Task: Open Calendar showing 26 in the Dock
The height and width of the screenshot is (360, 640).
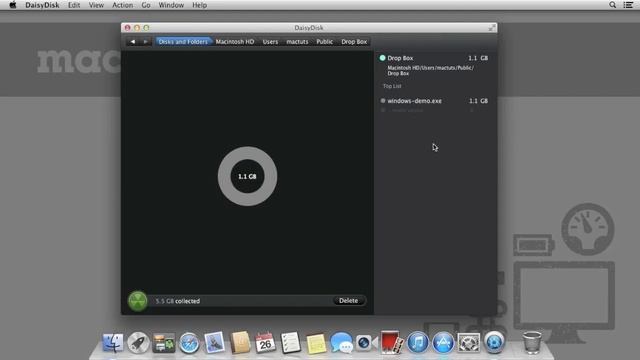Action: 265,342
